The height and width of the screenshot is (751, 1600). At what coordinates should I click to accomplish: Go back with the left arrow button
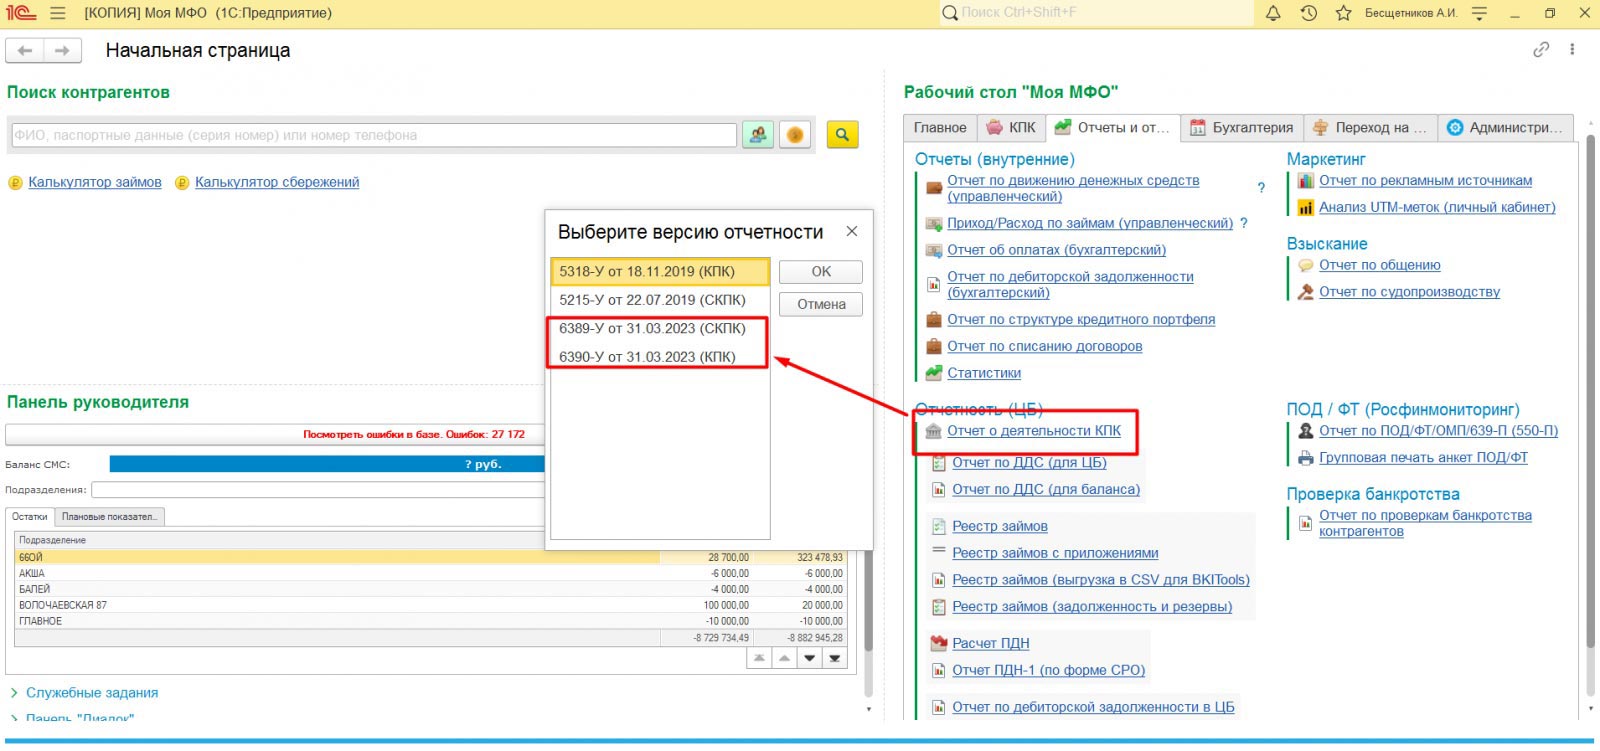(26, 50)
